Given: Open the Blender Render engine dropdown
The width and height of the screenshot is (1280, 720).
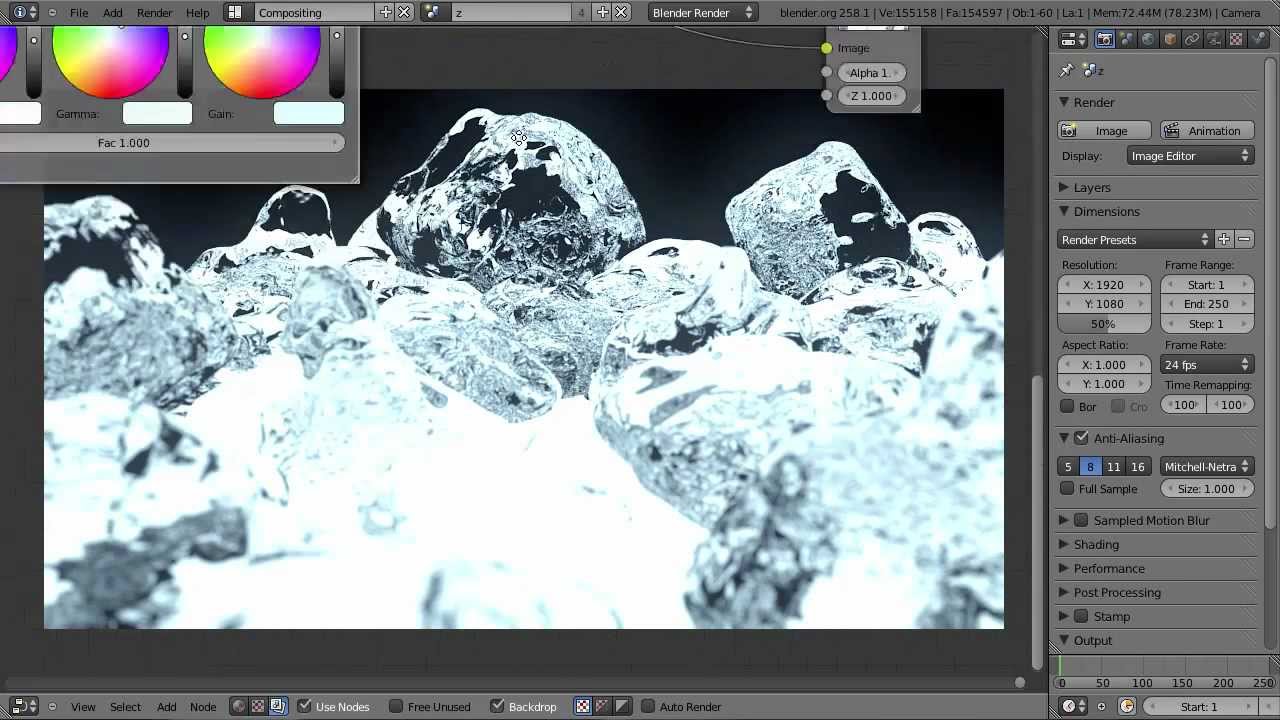Looking at the screenshot, I should point(703,12).
